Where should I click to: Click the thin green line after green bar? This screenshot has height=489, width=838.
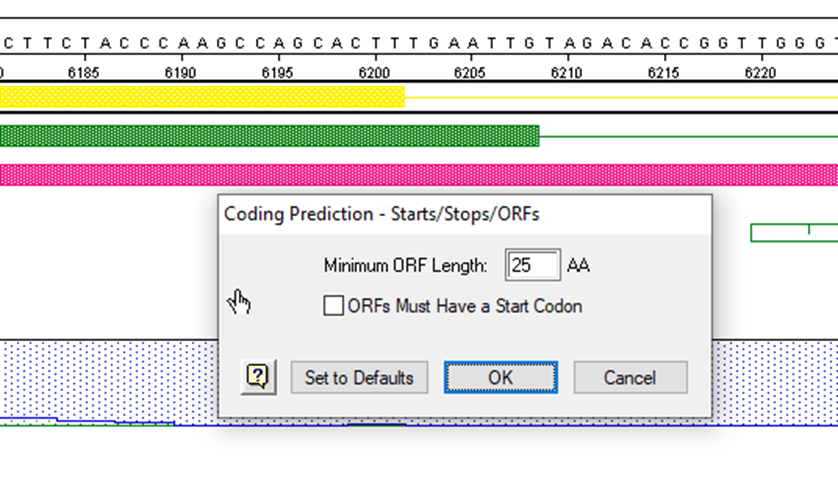(688, 136)
